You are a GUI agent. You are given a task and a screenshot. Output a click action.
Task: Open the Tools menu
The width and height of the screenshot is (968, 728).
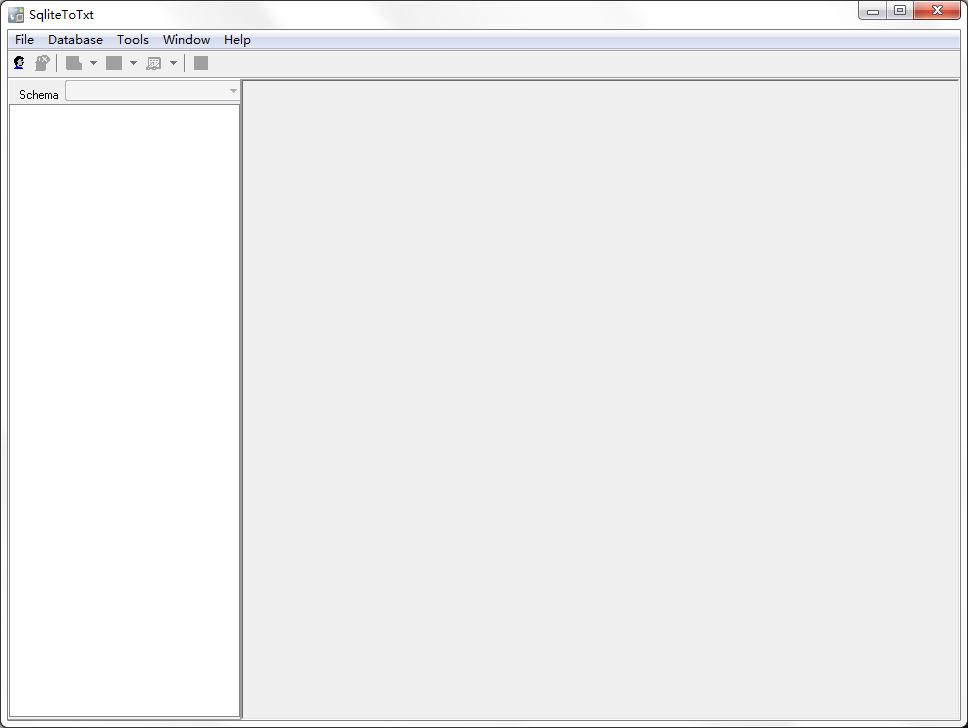[133, 40]
